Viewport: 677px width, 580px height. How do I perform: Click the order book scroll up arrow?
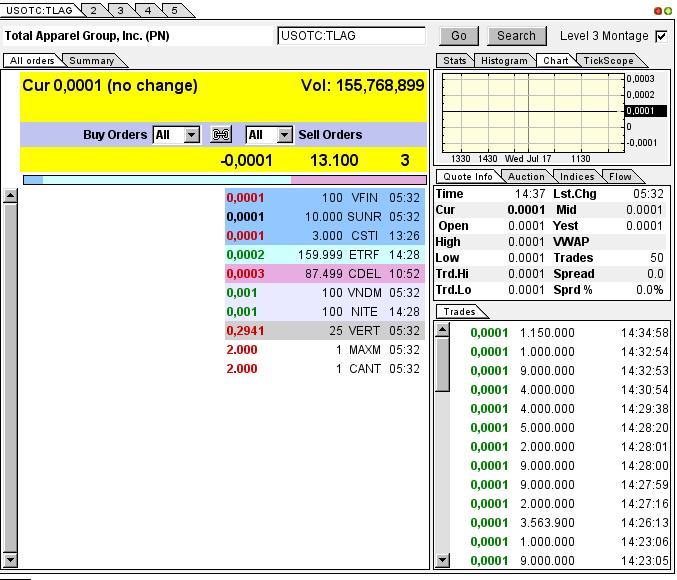[x=10, y=196]
